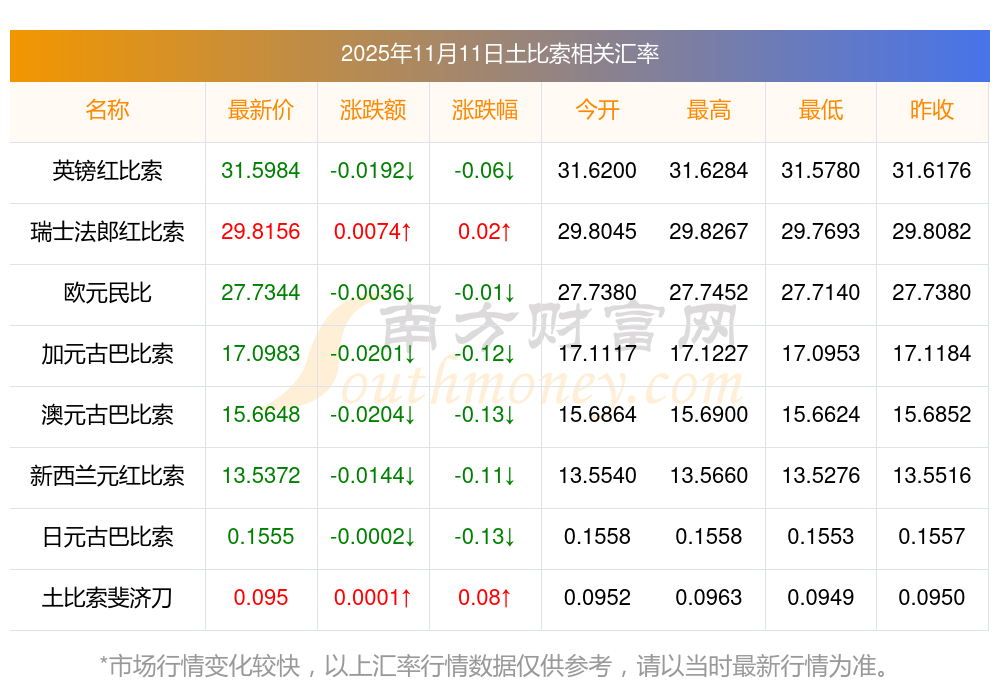
Task: Select the 日元古巴比索 row name
Action: pos(107,537)
